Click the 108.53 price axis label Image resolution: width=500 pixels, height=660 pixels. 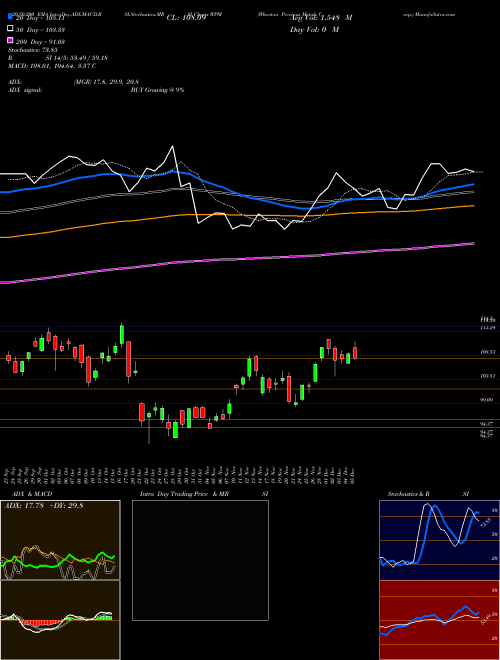[x=487, y=352]
